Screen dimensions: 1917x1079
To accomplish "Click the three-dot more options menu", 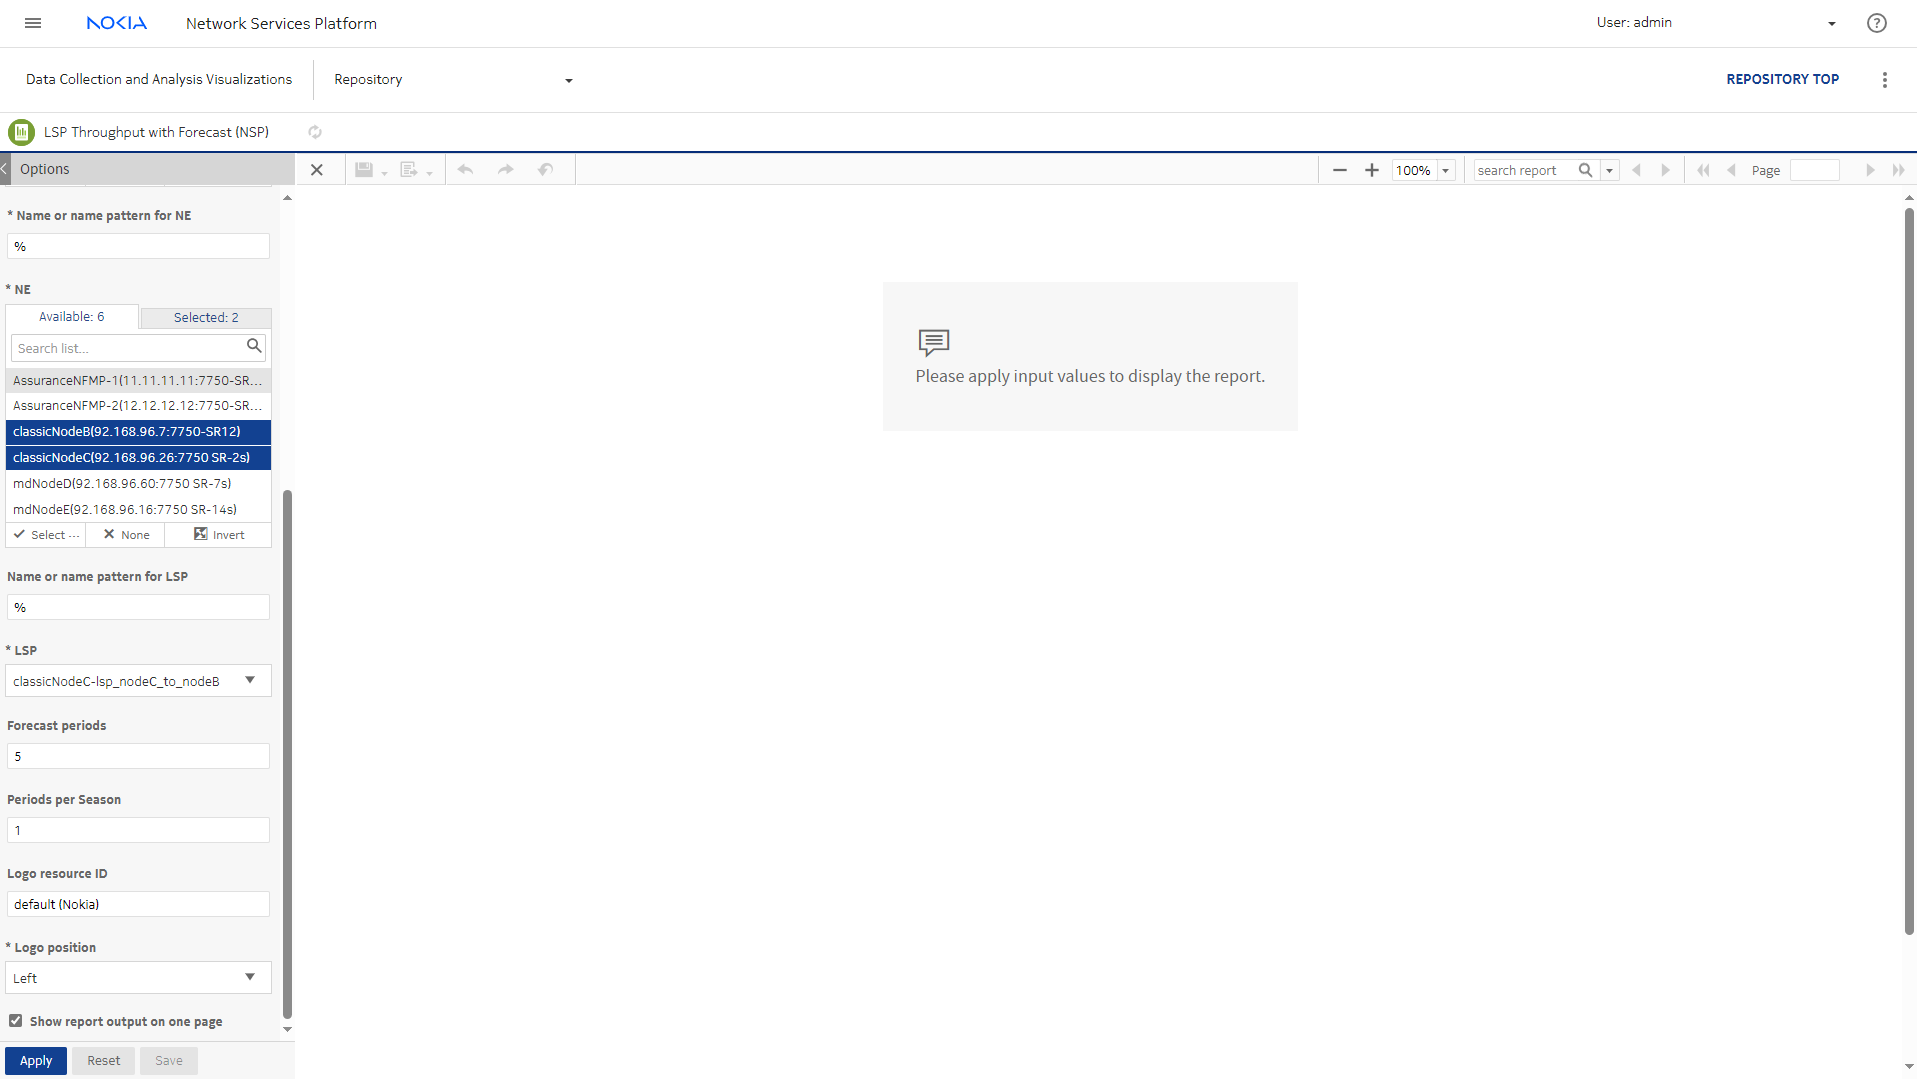I will pyautogui.click(x=1884, y=80).
